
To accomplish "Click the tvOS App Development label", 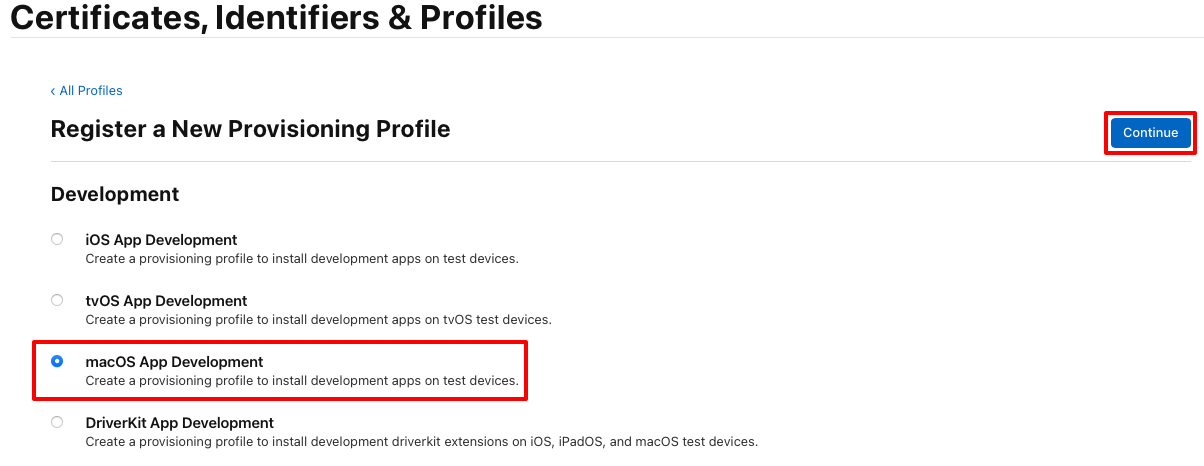I will [166, 301].
